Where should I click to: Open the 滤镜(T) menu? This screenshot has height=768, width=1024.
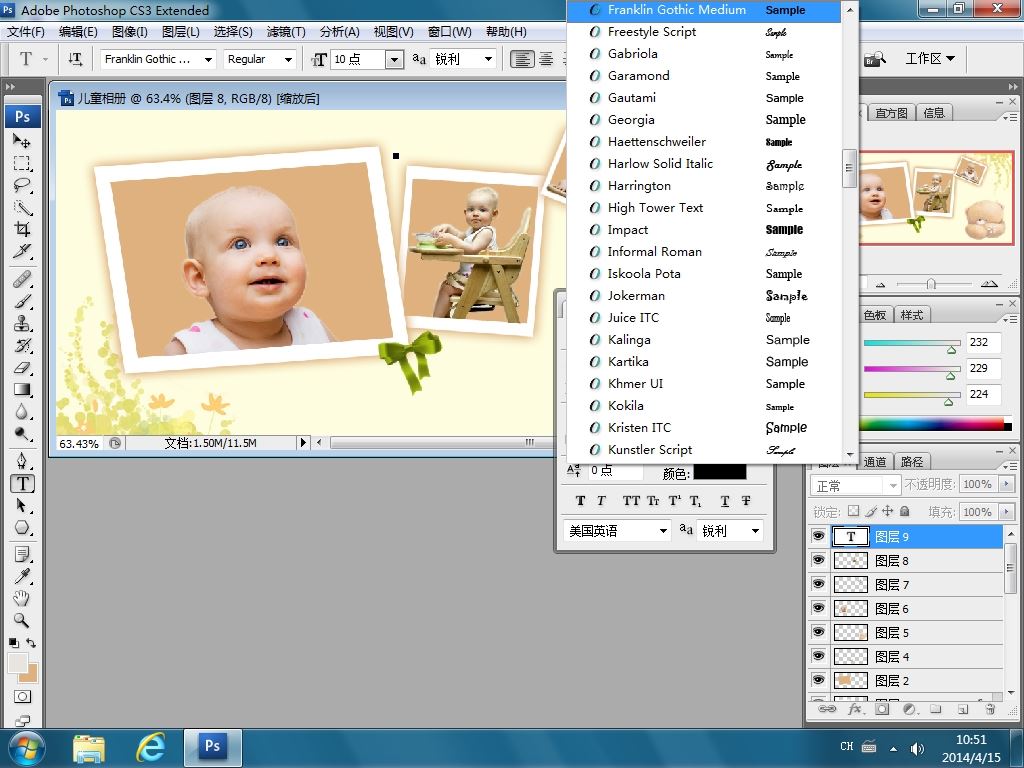(x=285, y=32)
